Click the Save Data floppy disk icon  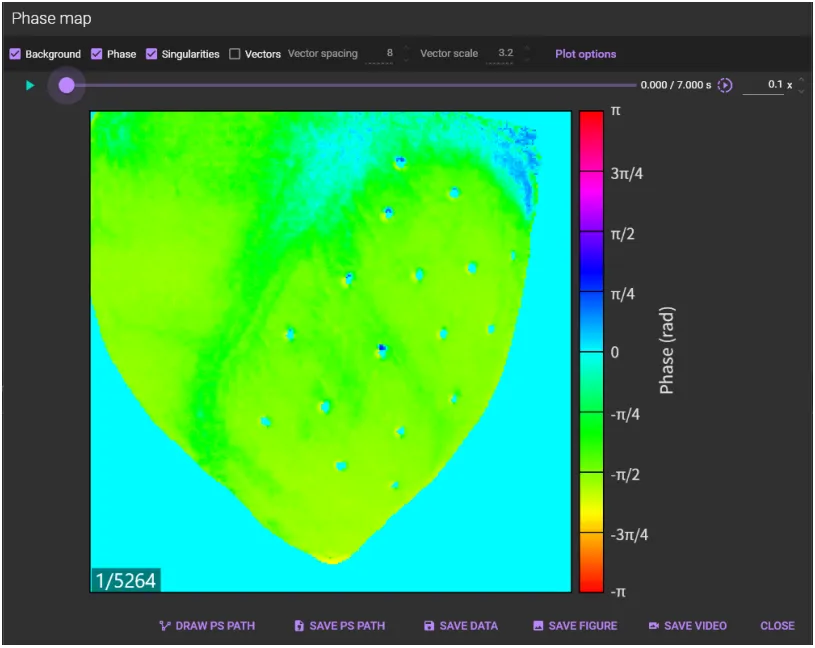429,626
